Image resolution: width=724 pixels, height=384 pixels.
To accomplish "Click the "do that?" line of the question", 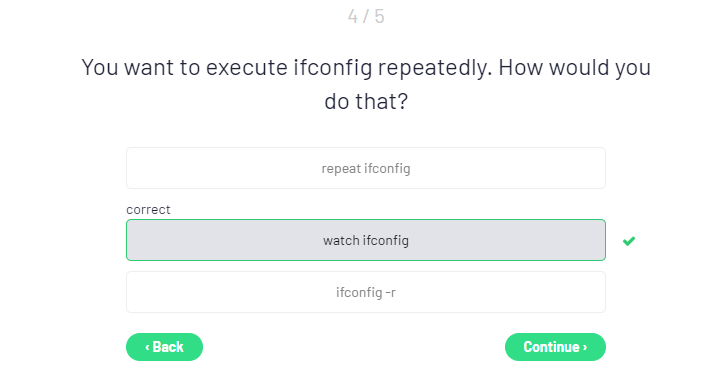I will [x=366, y=102].
